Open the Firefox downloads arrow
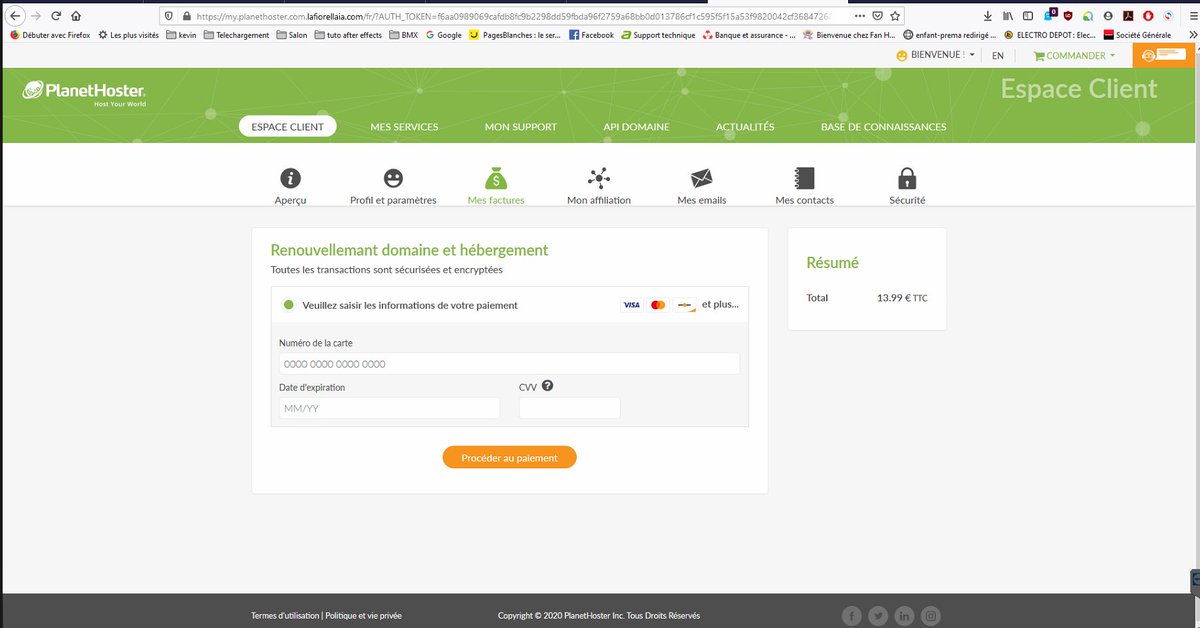Viewport: 1200px width, 628px height. click(x=989, y=16)
